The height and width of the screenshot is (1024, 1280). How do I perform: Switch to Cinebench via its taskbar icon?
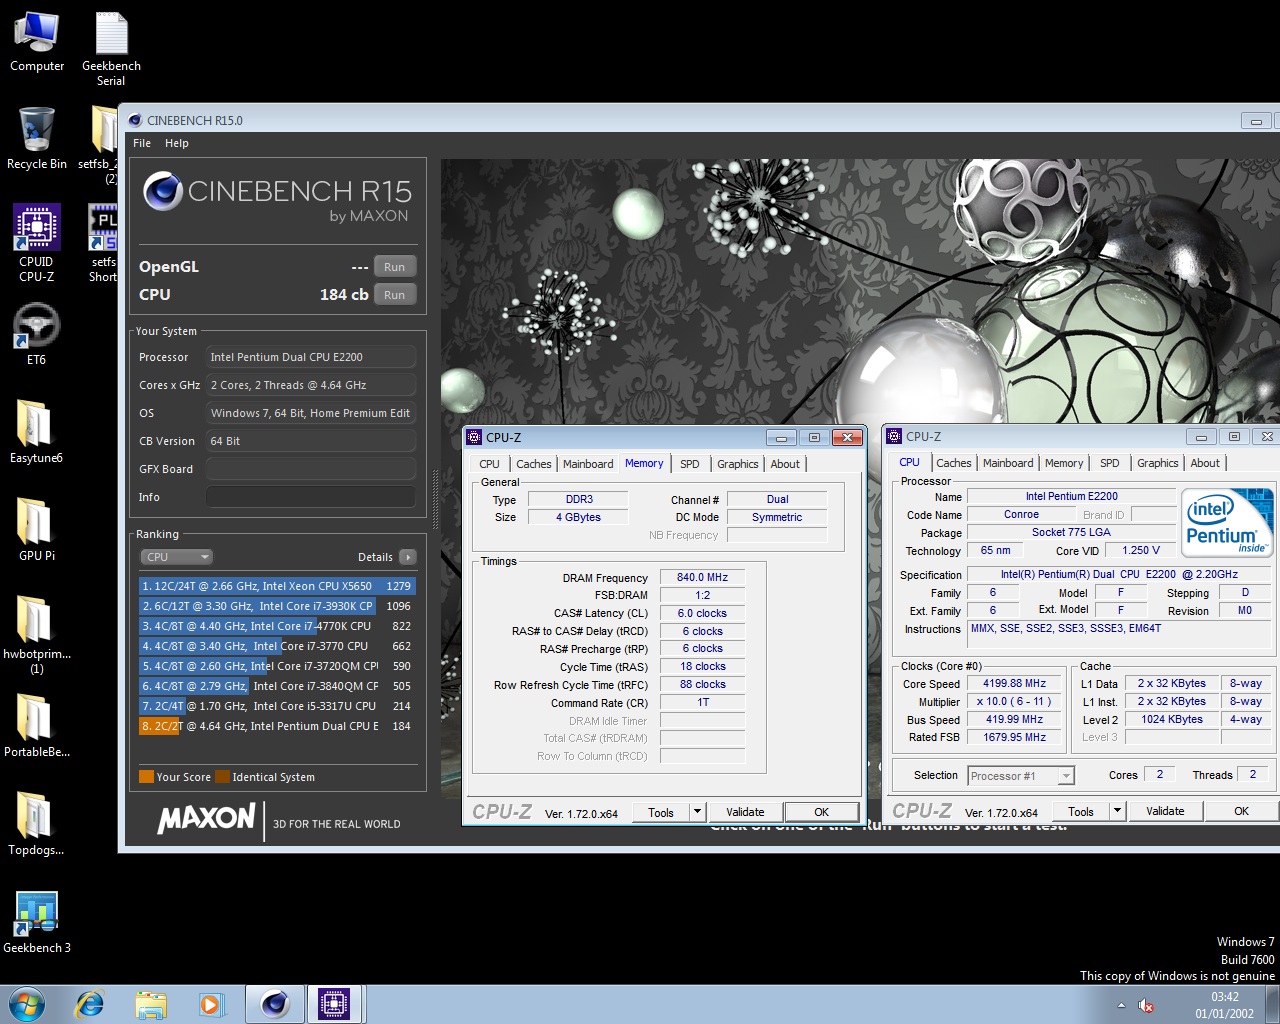[x=275, y=1004]
